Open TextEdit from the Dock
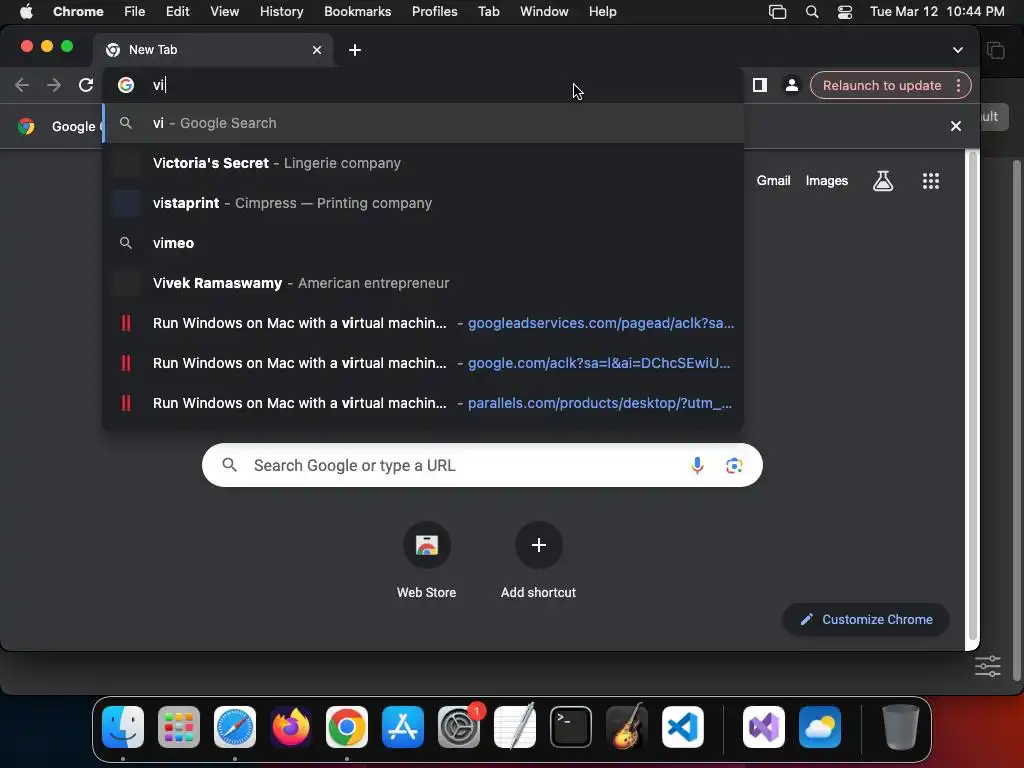 click(515, 727)
